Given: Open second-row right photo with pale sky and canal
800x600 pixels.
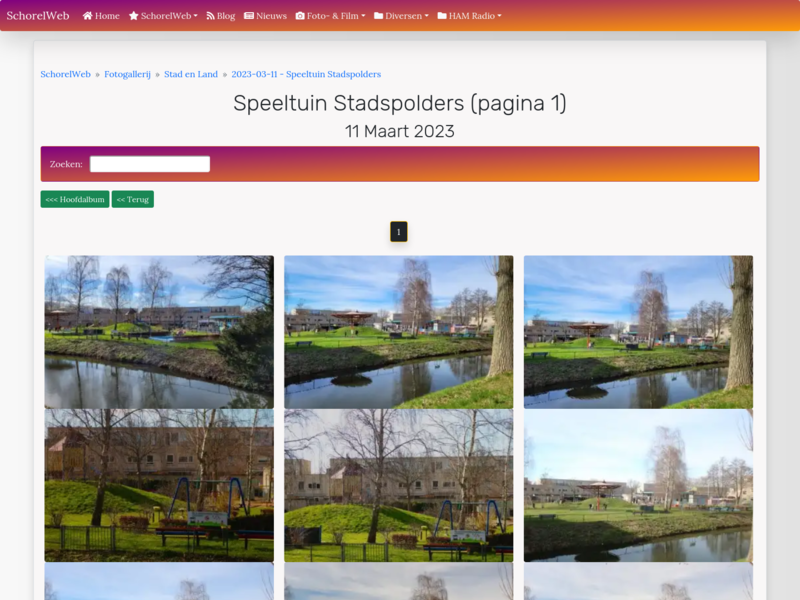Looking at the screenshot, I should (x=638, y=485).
